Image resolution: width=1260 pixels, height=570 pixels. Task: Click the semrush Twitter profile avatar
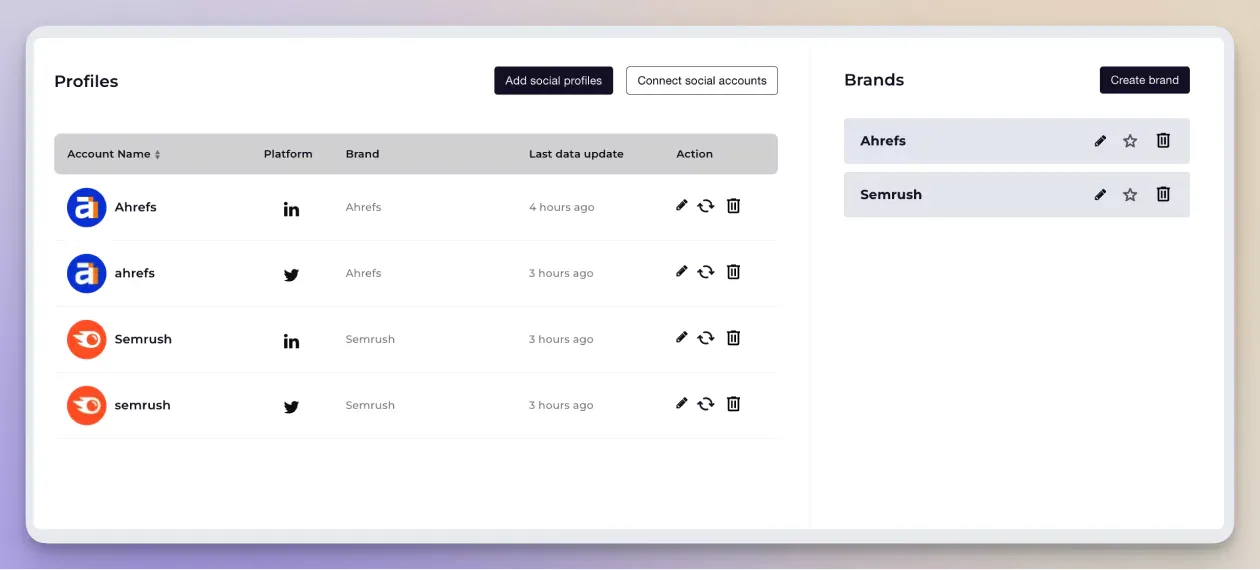(87, 405)
